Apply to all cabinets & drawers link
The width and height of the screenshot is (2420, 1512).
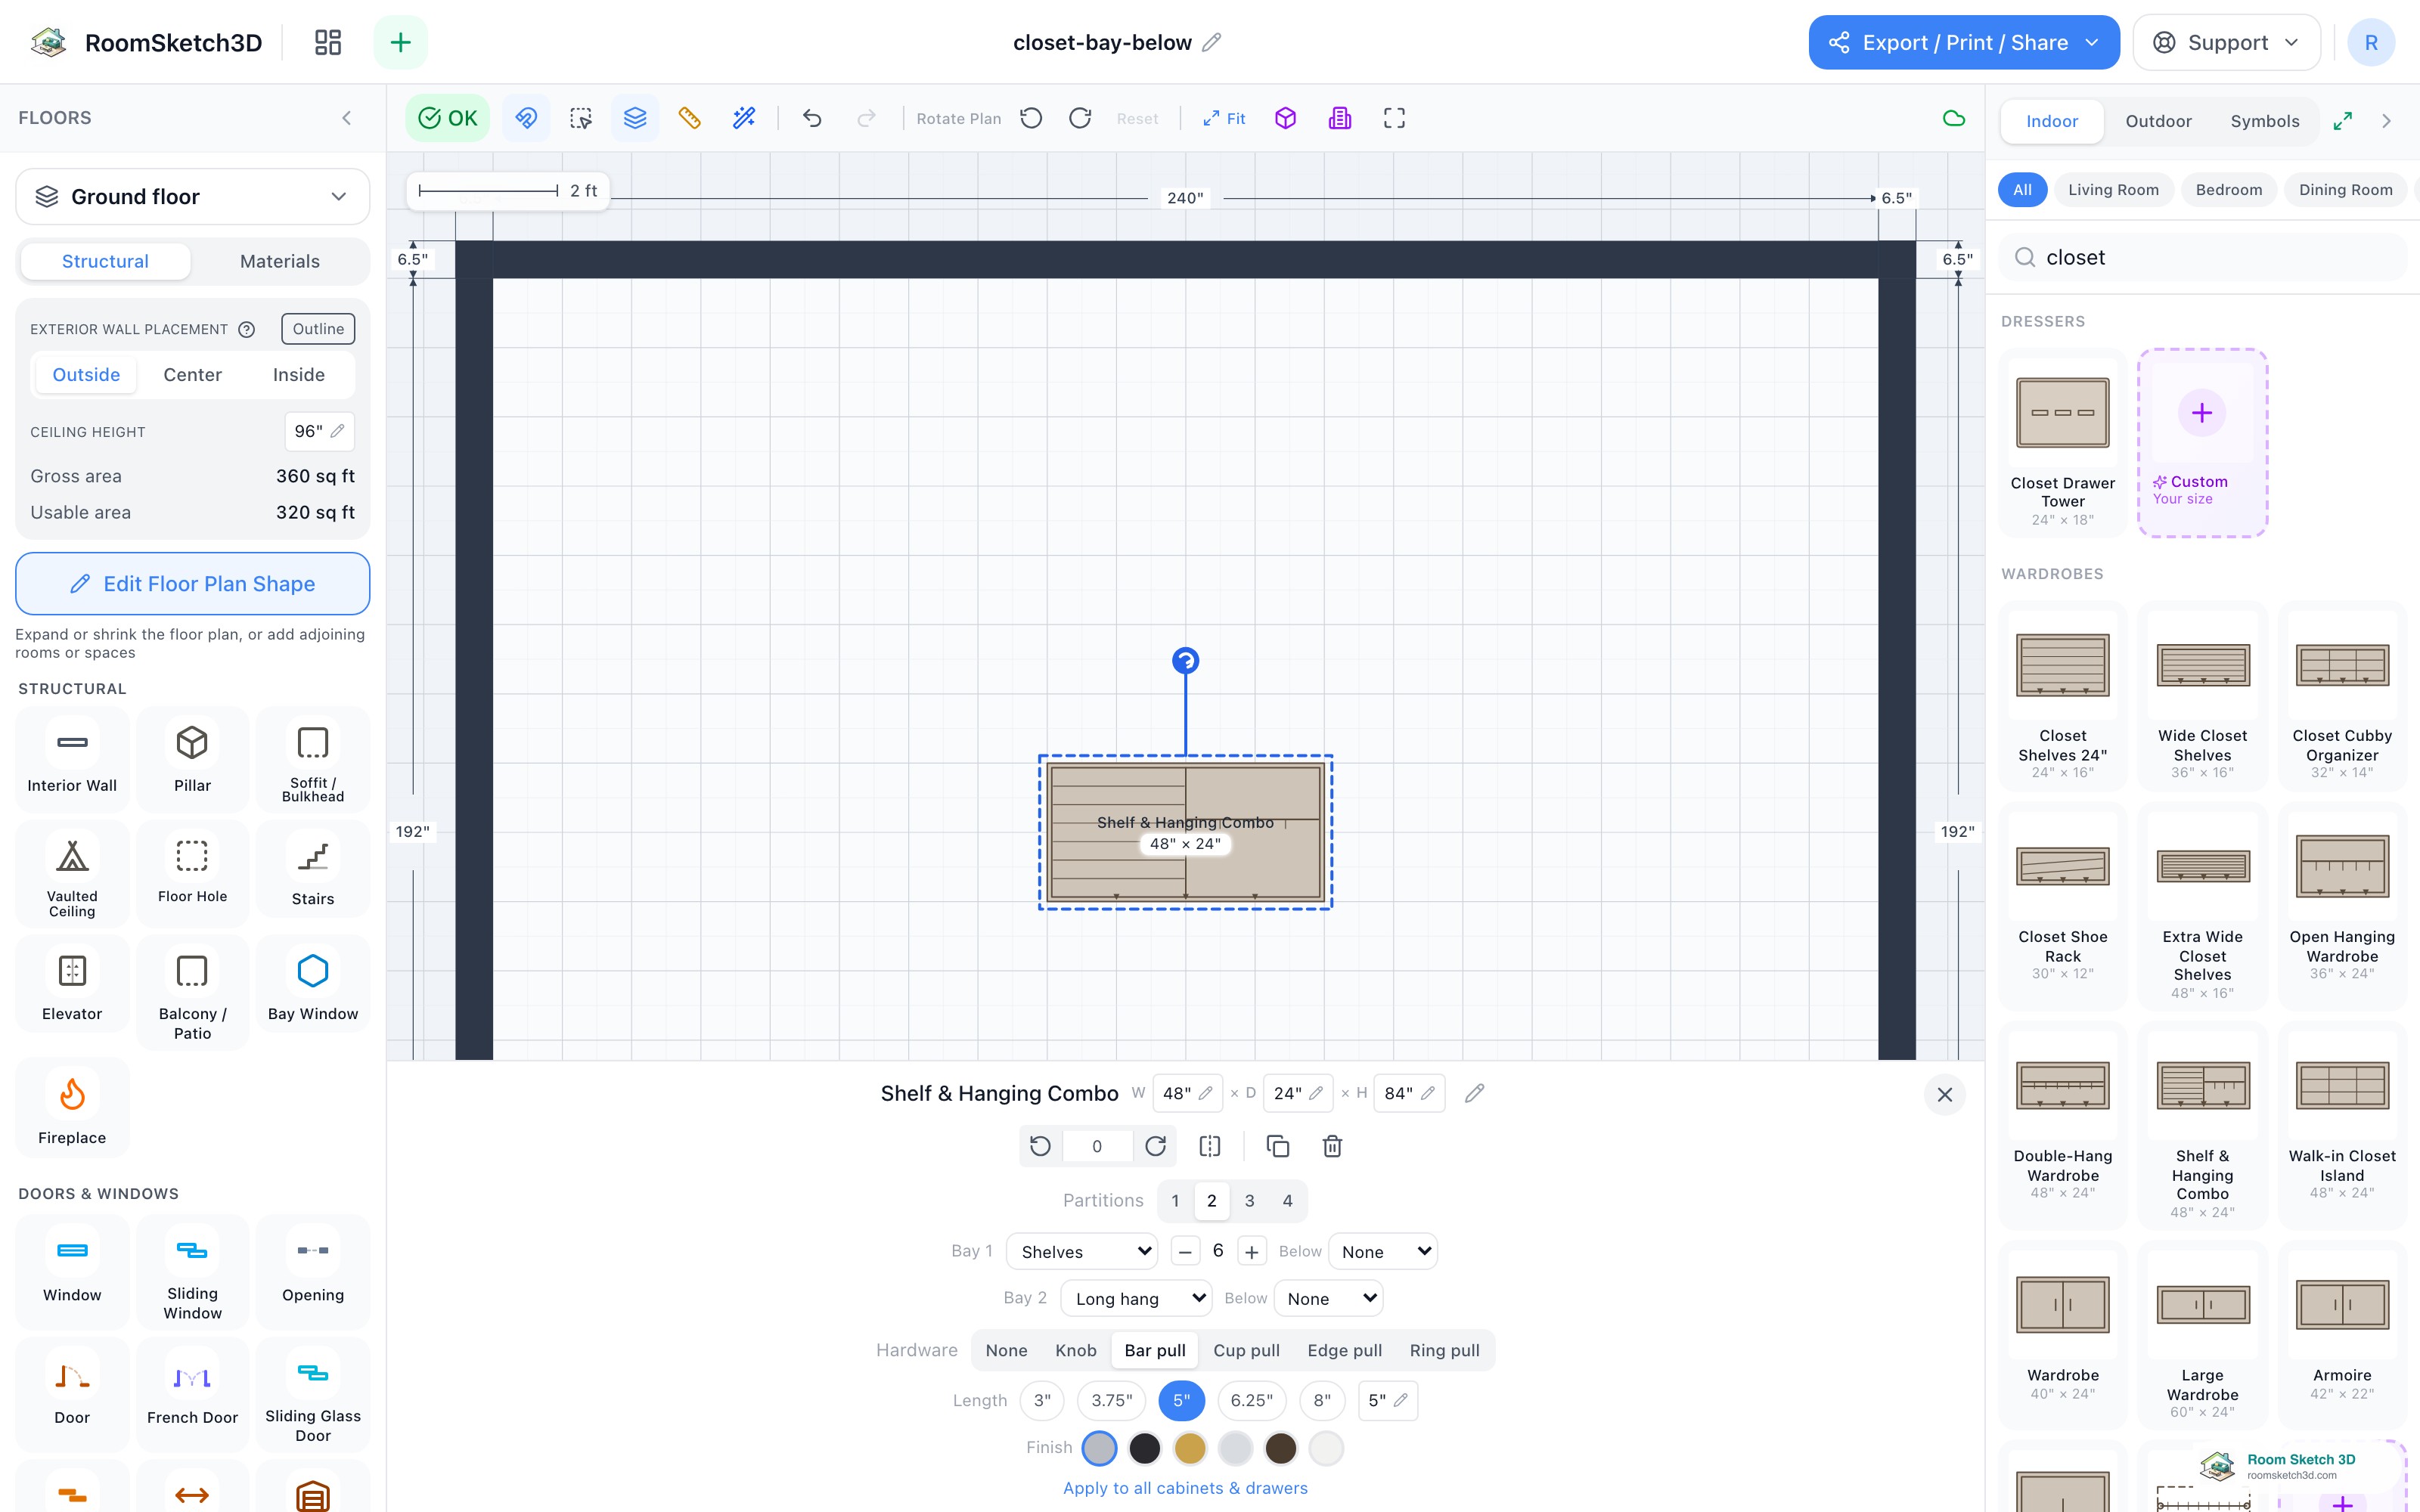pyautogui.click(x=1185, y=1488)
